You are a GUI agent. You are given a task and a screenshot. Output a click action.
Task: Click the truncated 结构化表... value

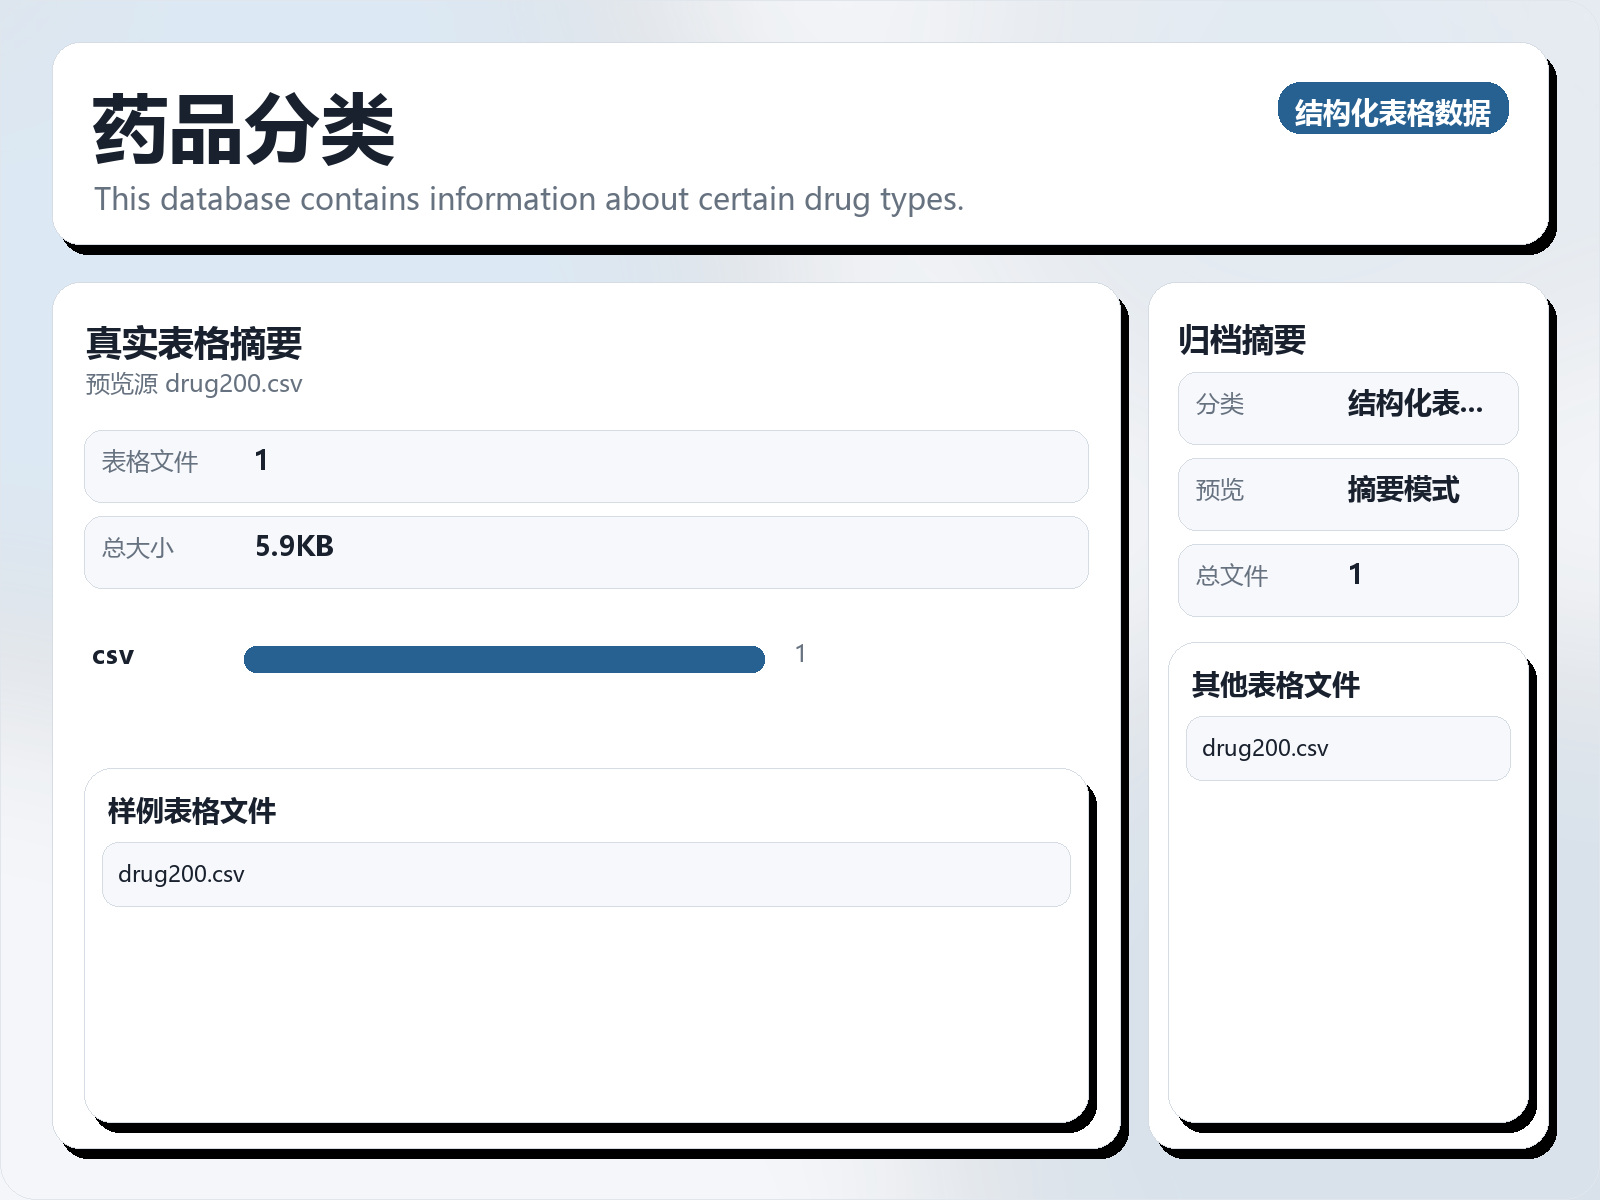[x=1414, y=404]
